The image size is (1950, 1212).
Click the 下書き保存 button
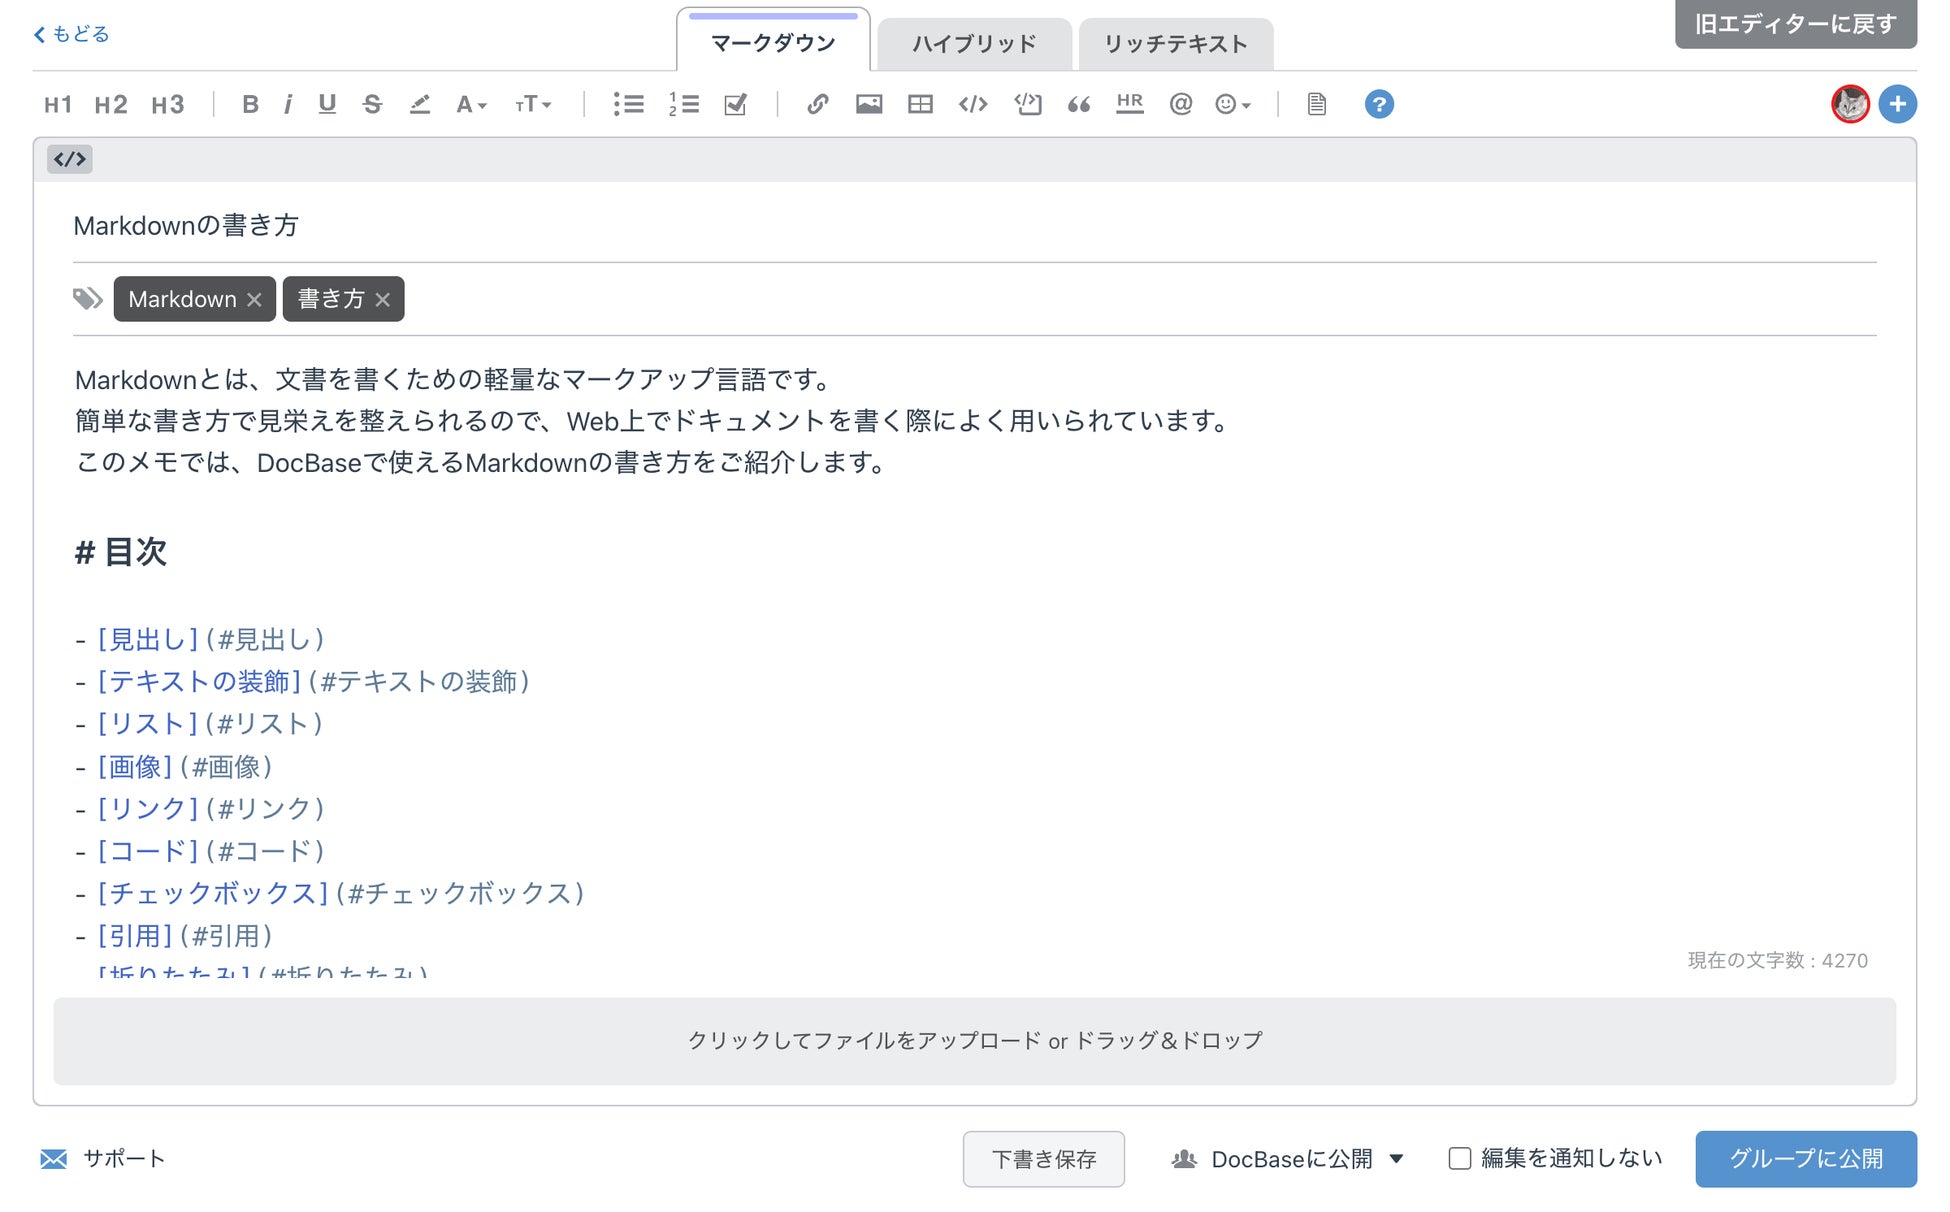click(1043, 1158)
